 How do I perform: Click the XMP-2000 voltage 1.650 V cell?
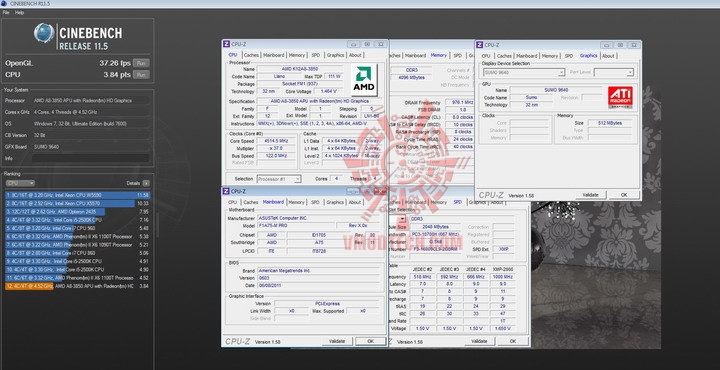(503, 329)
